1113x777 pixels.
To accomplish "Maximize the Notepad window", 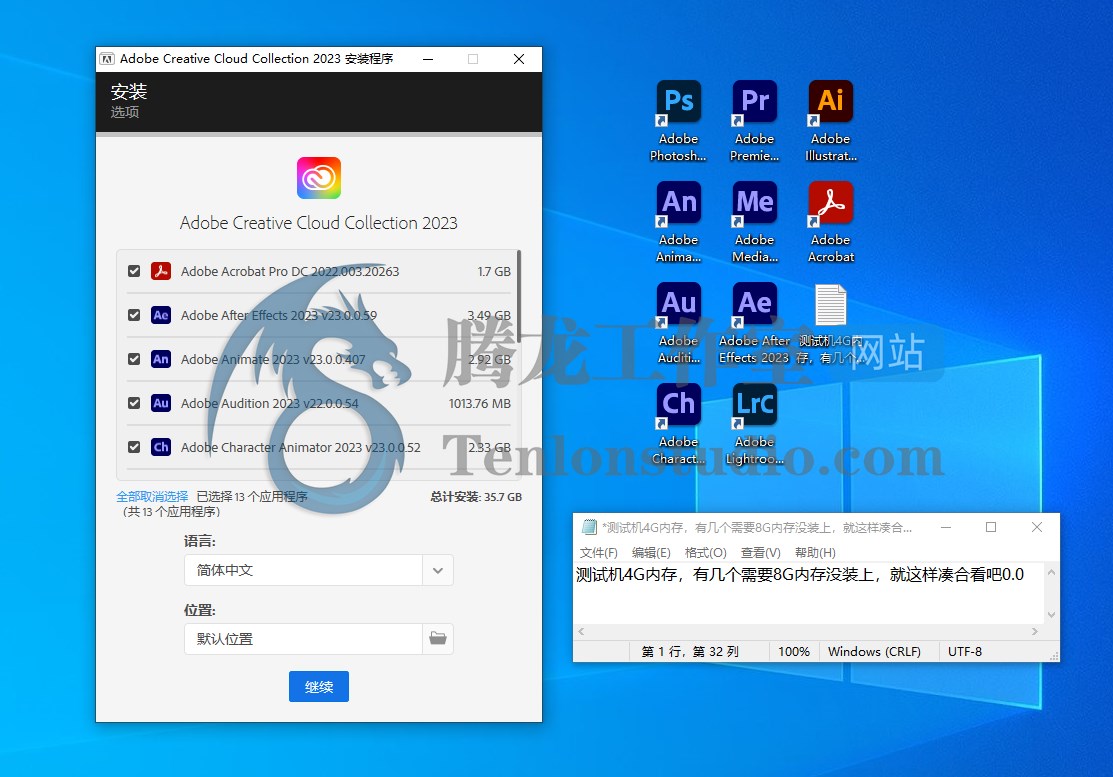I will (x=991, y=527).
